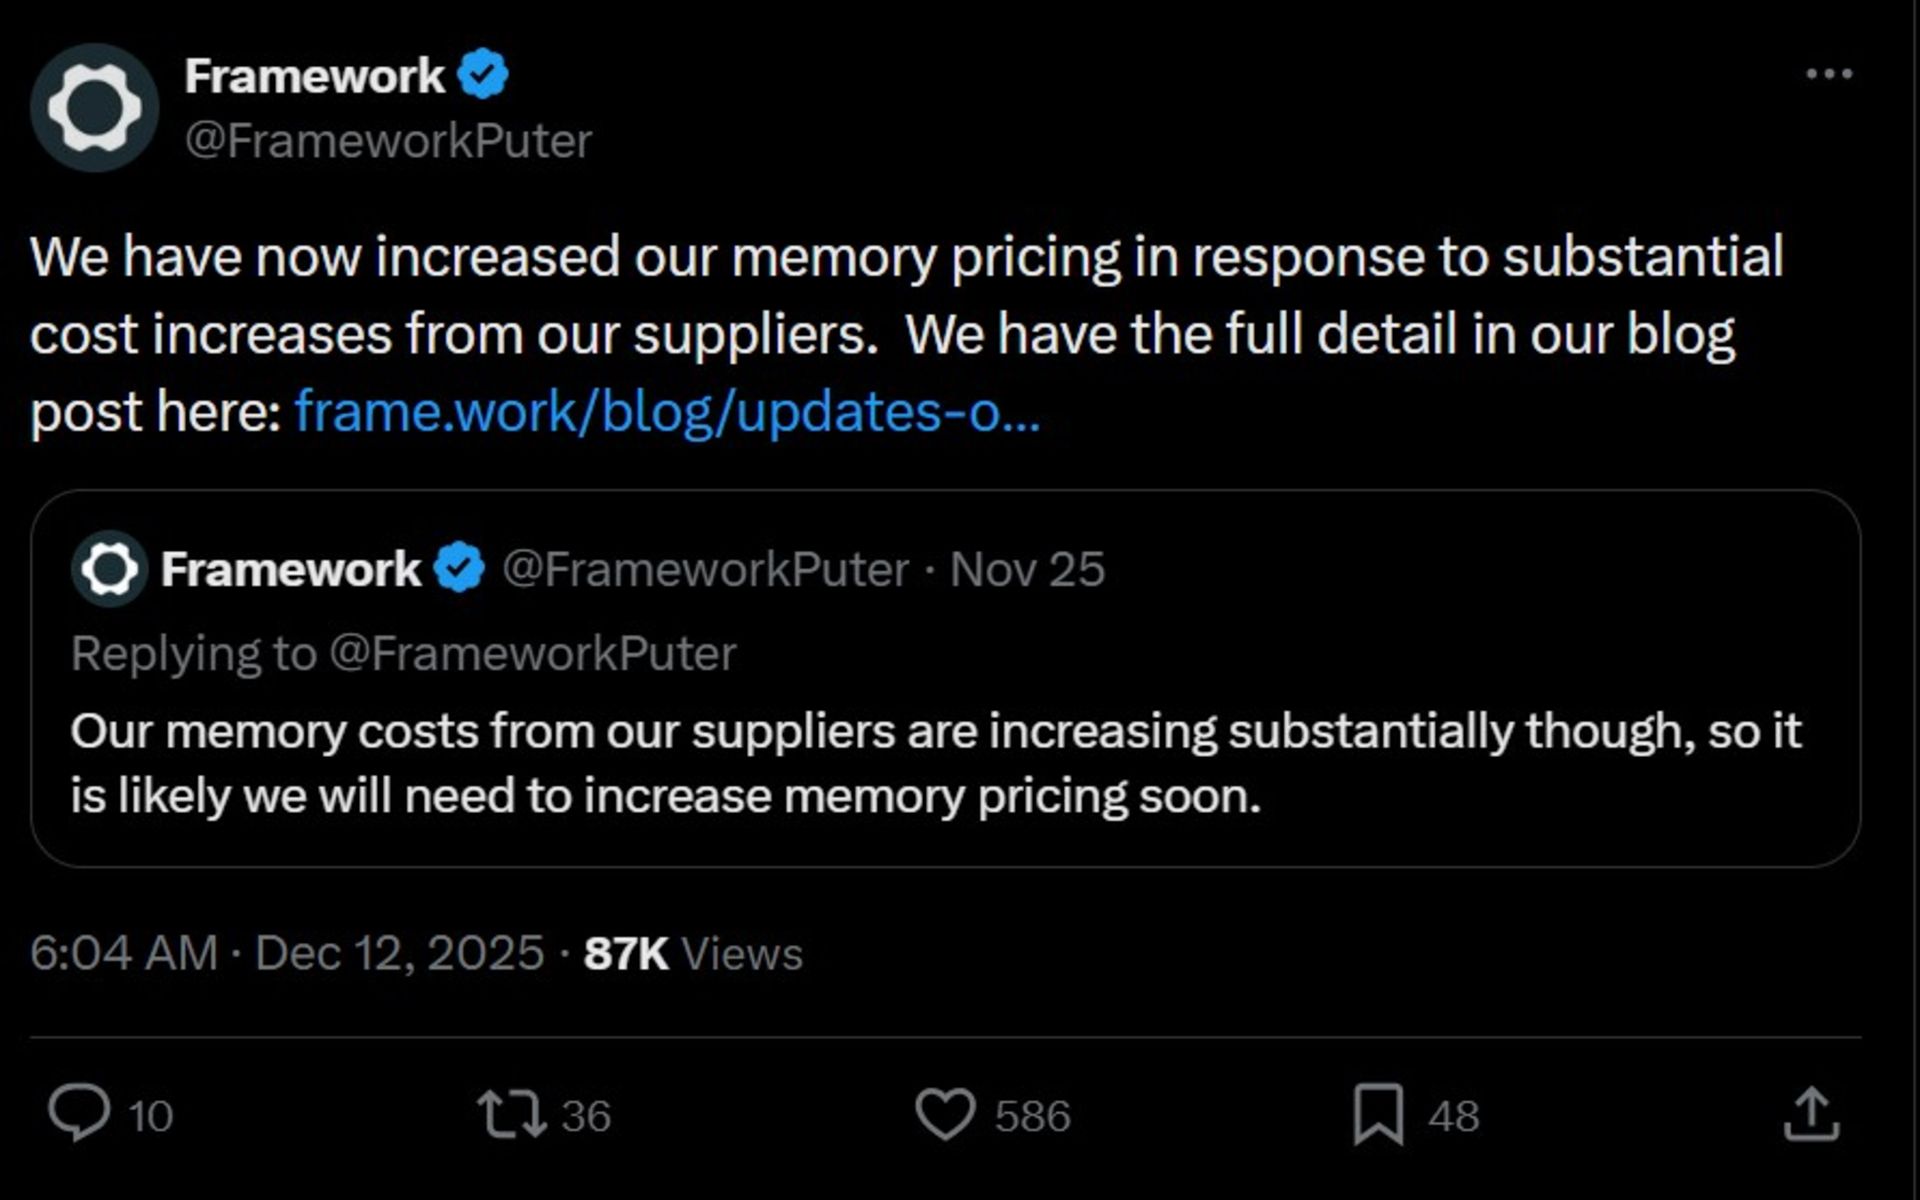1920x1200 pixels.
Task: Click the large Framework profile avatar
Action: 94,107
